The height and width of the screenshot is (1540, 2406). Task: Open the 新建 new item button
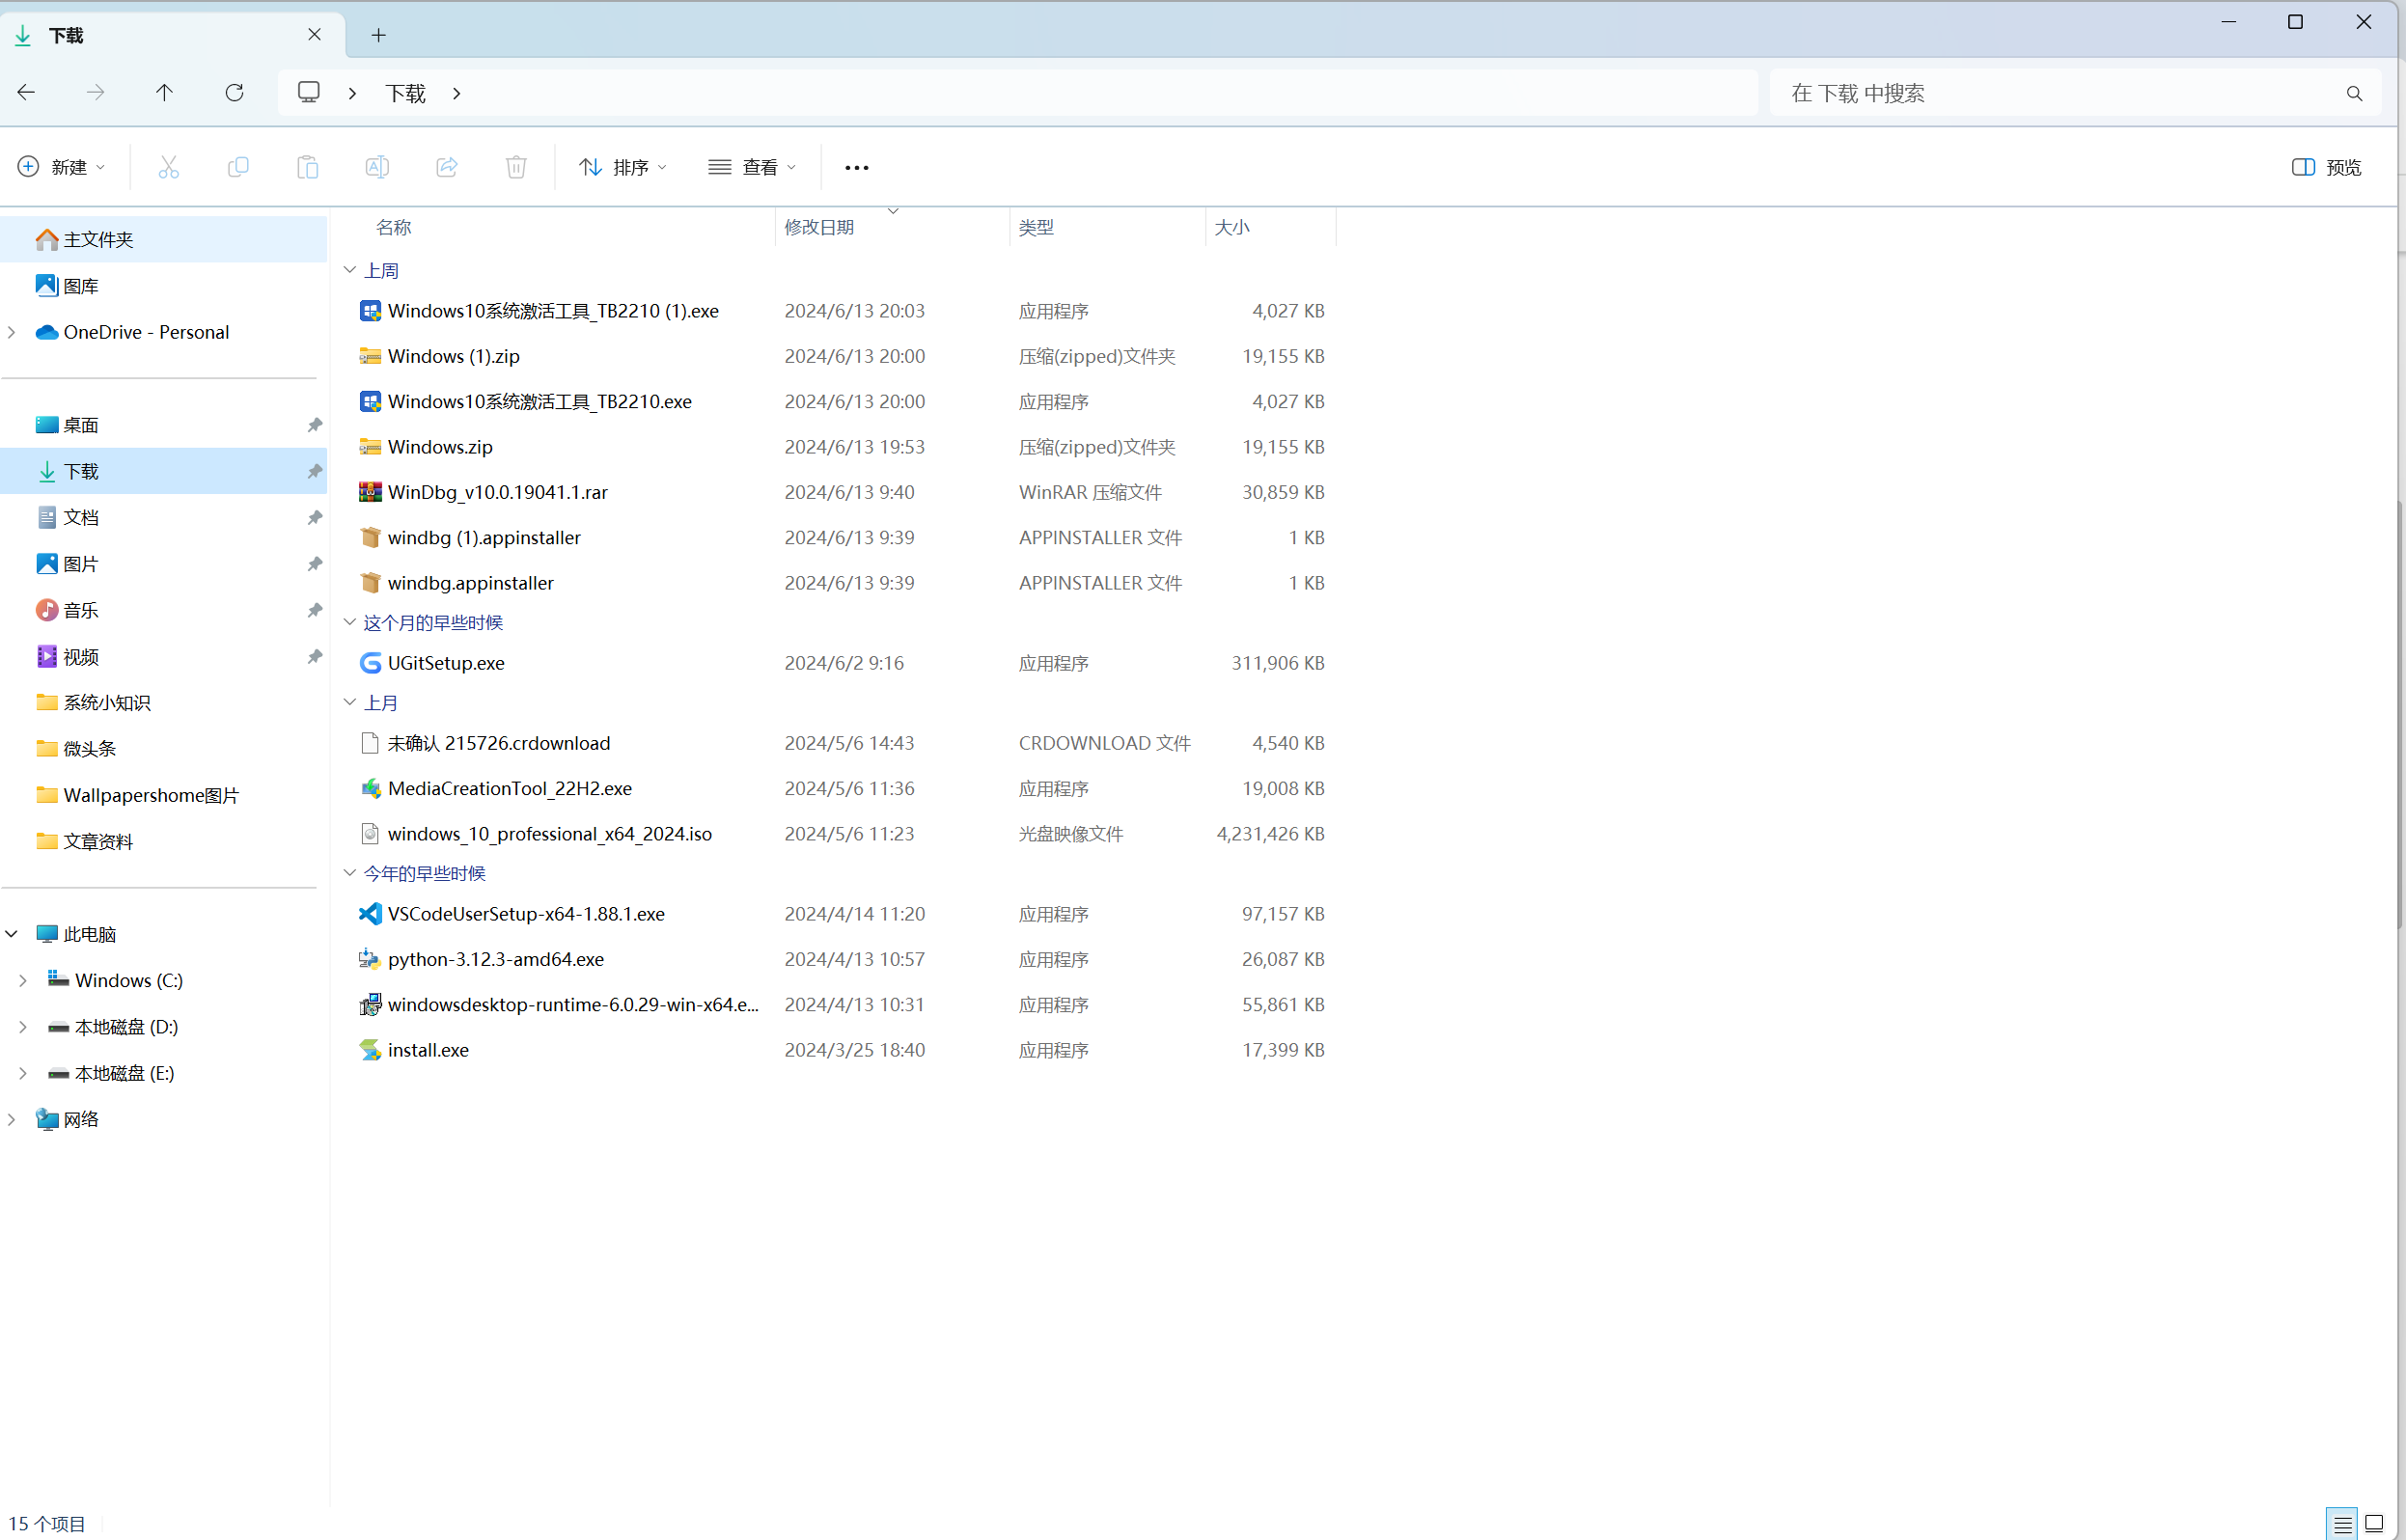(x=62, y=167)
